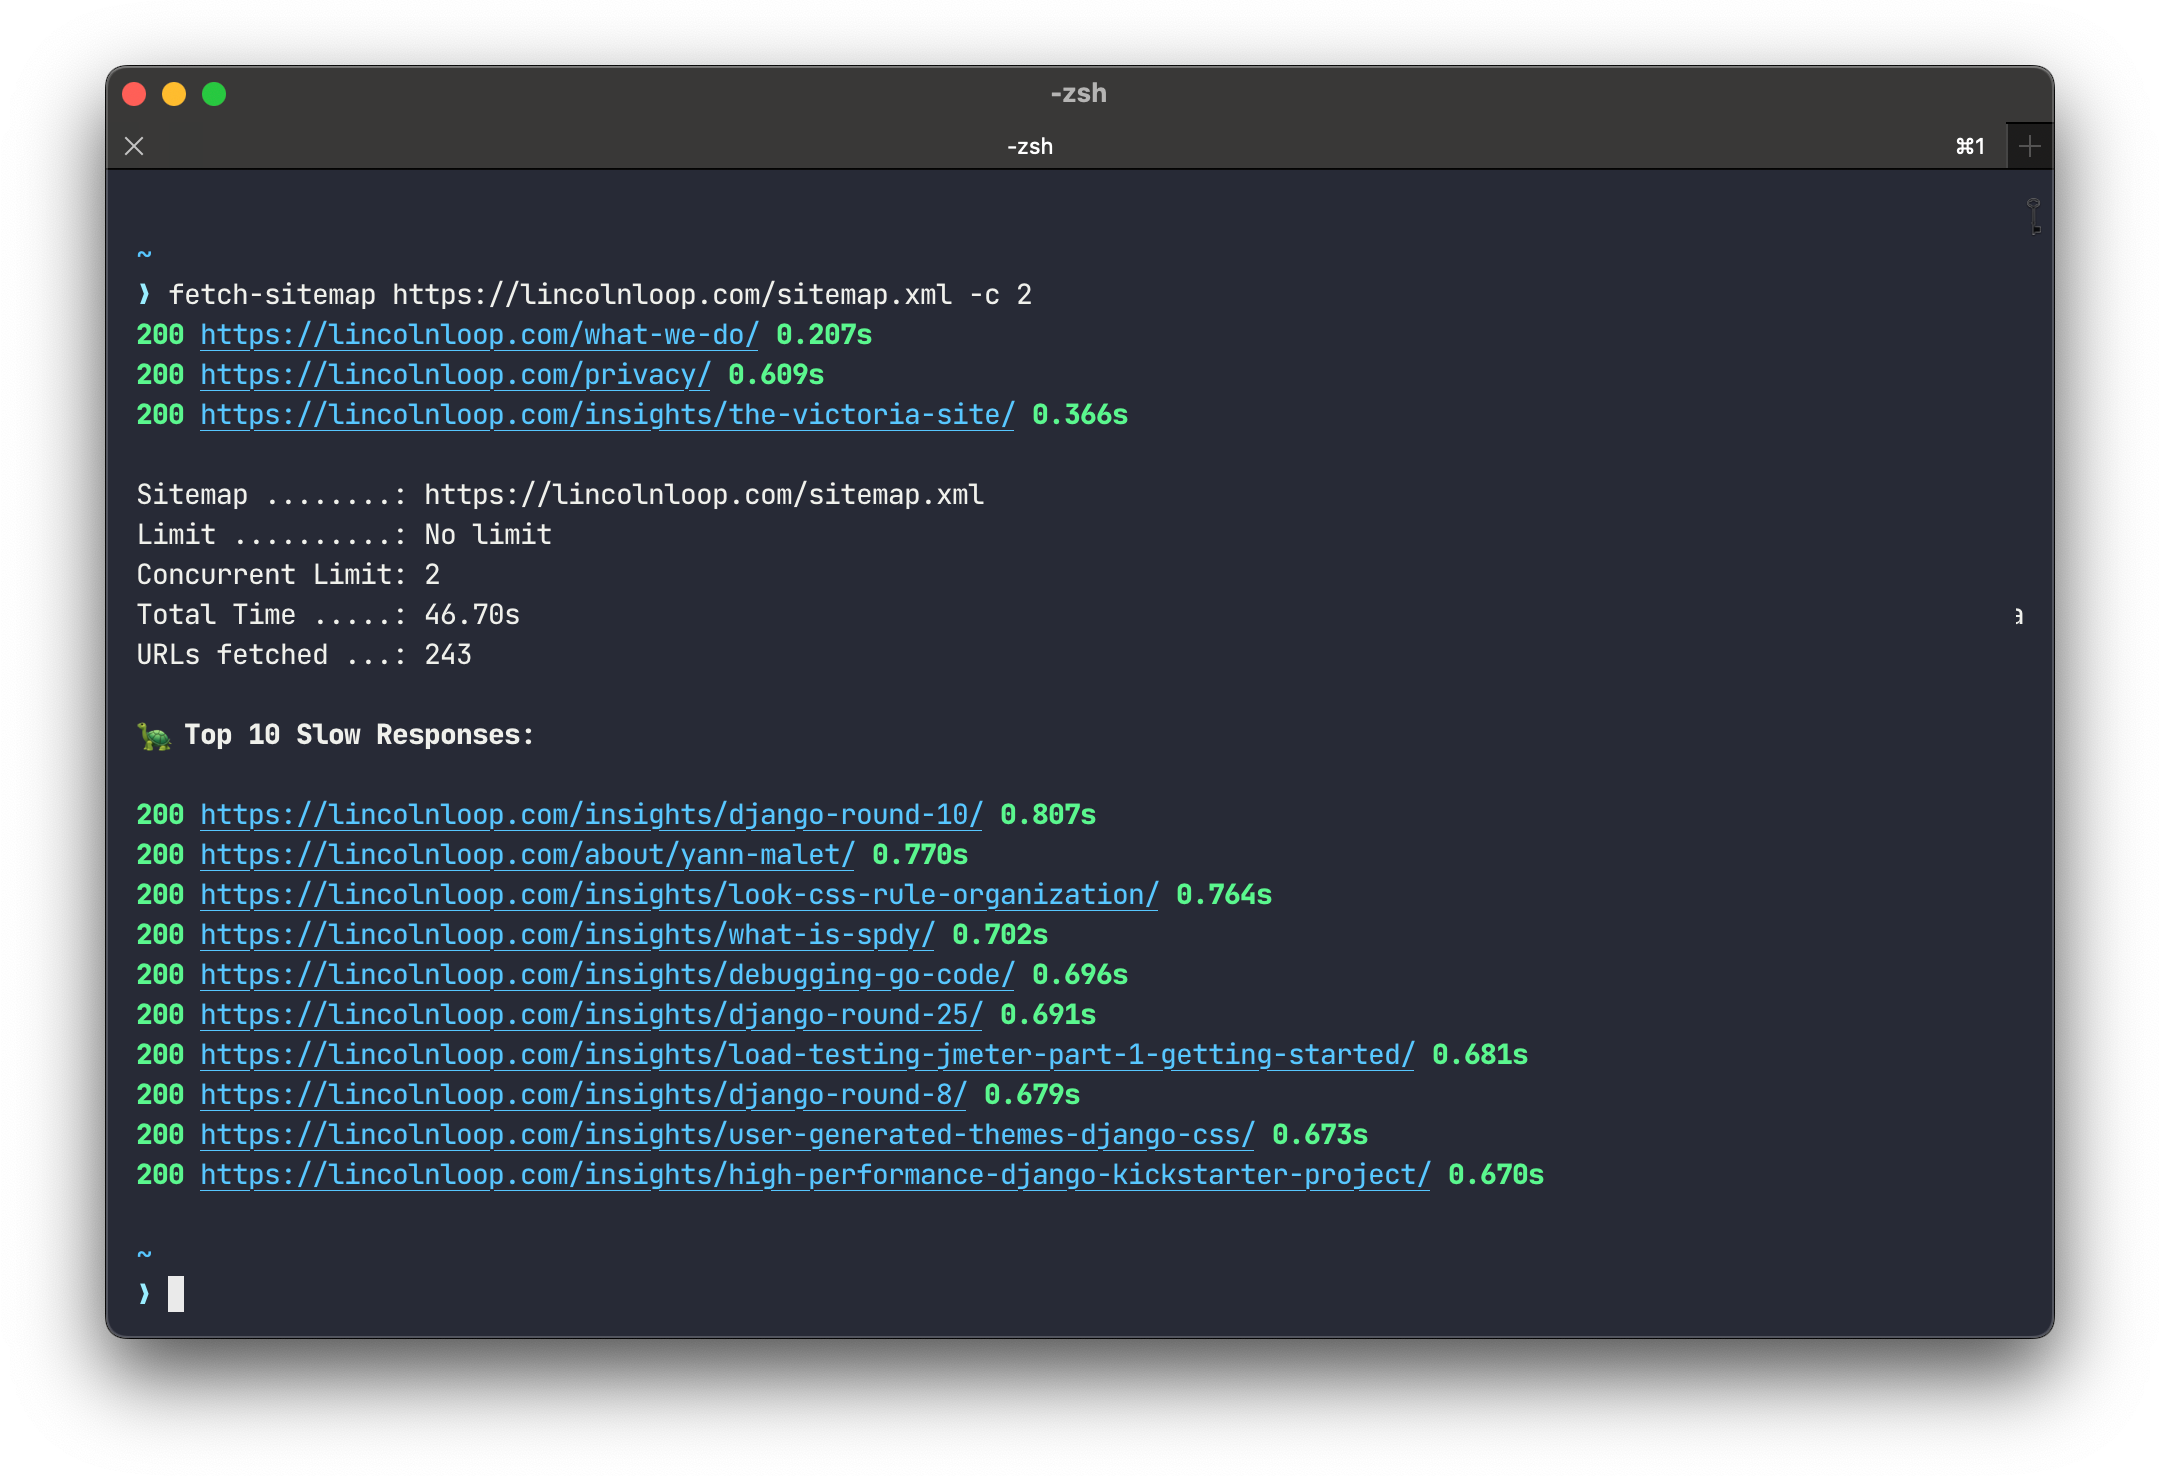Open the load-testing-jmeter-part-1 link
This screenshot has height=1476, width=2160.
(x=807, y=1055)
